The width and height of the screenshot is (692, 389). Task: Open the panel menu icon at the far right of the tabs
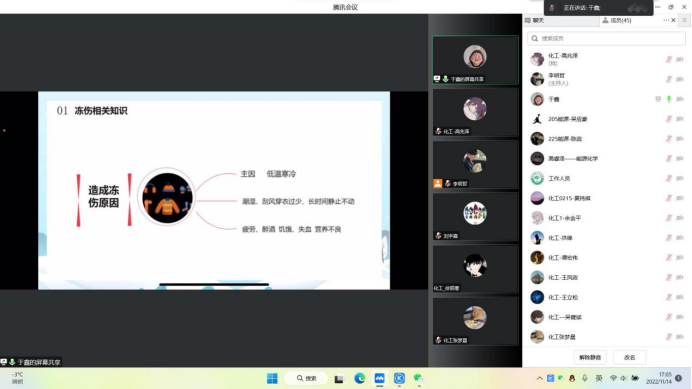click(x=684, y=20)
